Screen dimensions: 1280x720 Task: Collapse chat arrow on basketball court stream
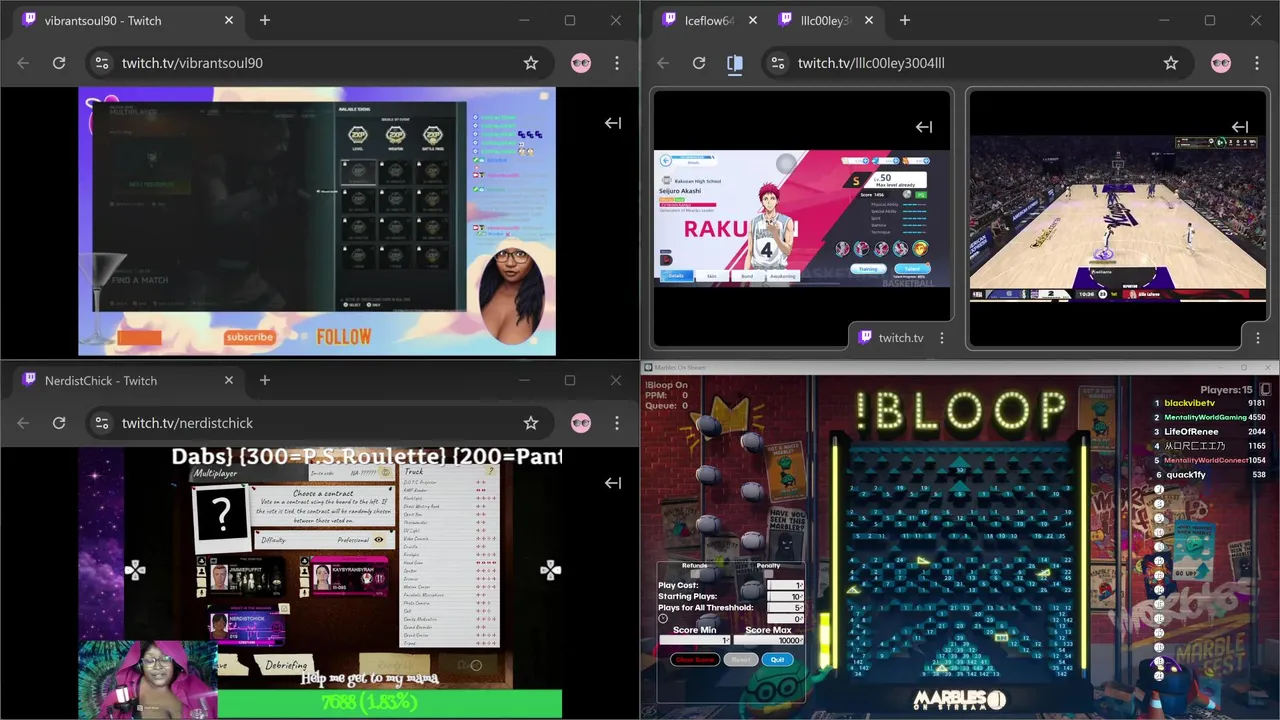tap(1240, 127)
